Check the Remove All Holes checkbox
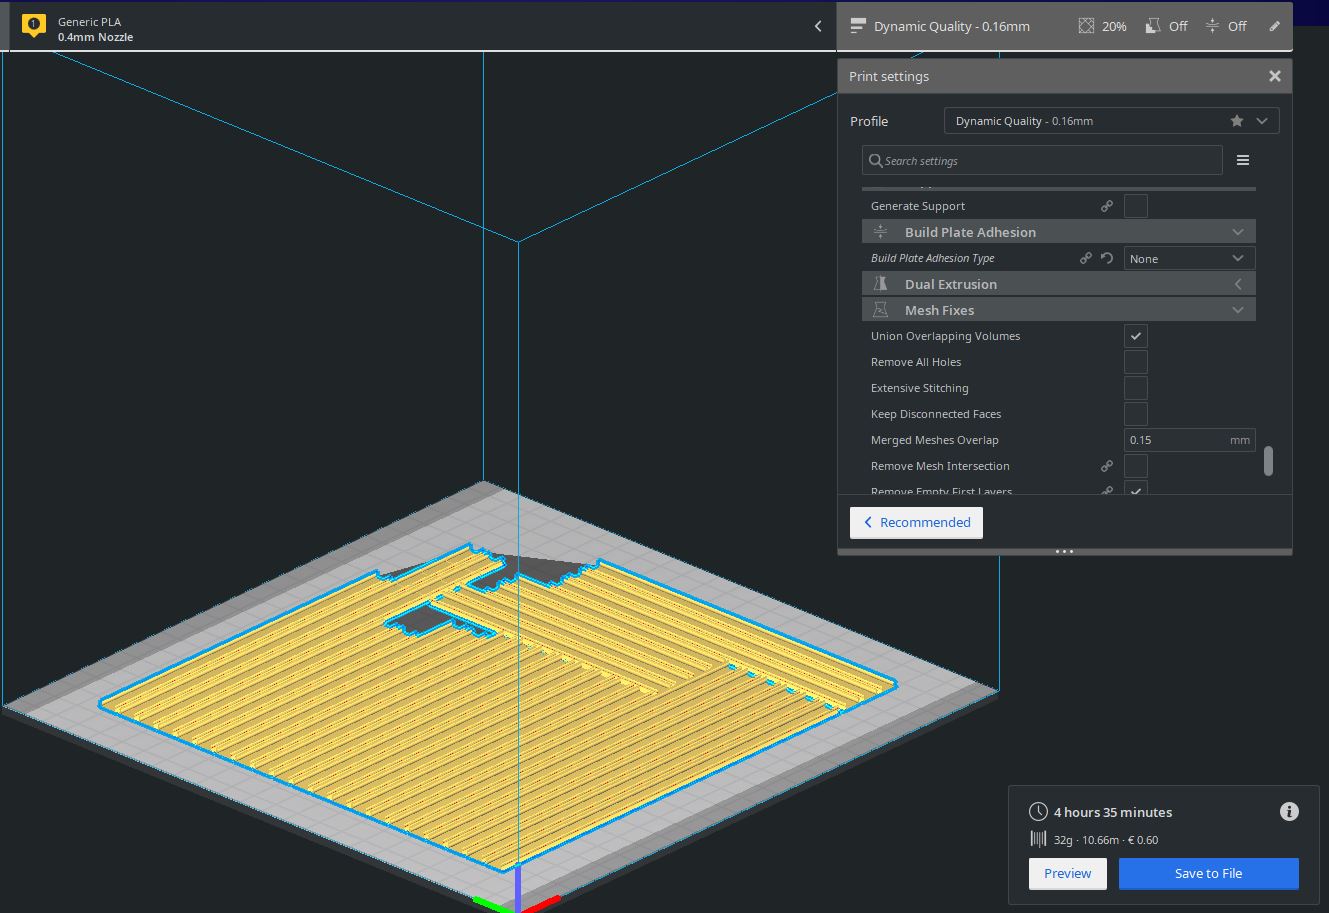Viewport: 1329px width, 913px height. click(1136, 362)
